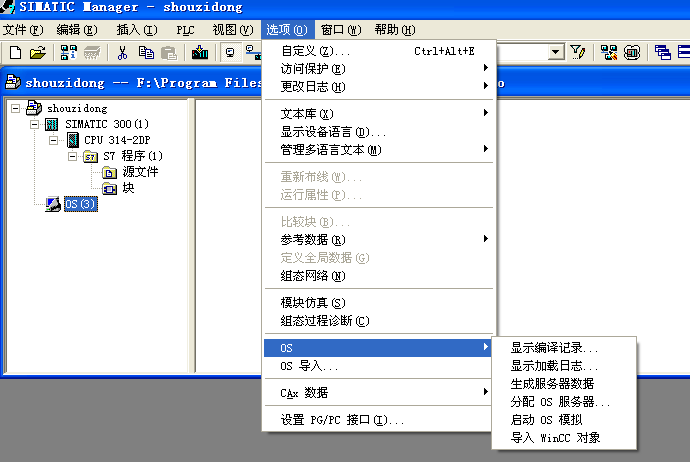Screen dimensions: 690x462
Task: Choose 显示设备语言 menu entry
Action: click(x=379, y=132)
